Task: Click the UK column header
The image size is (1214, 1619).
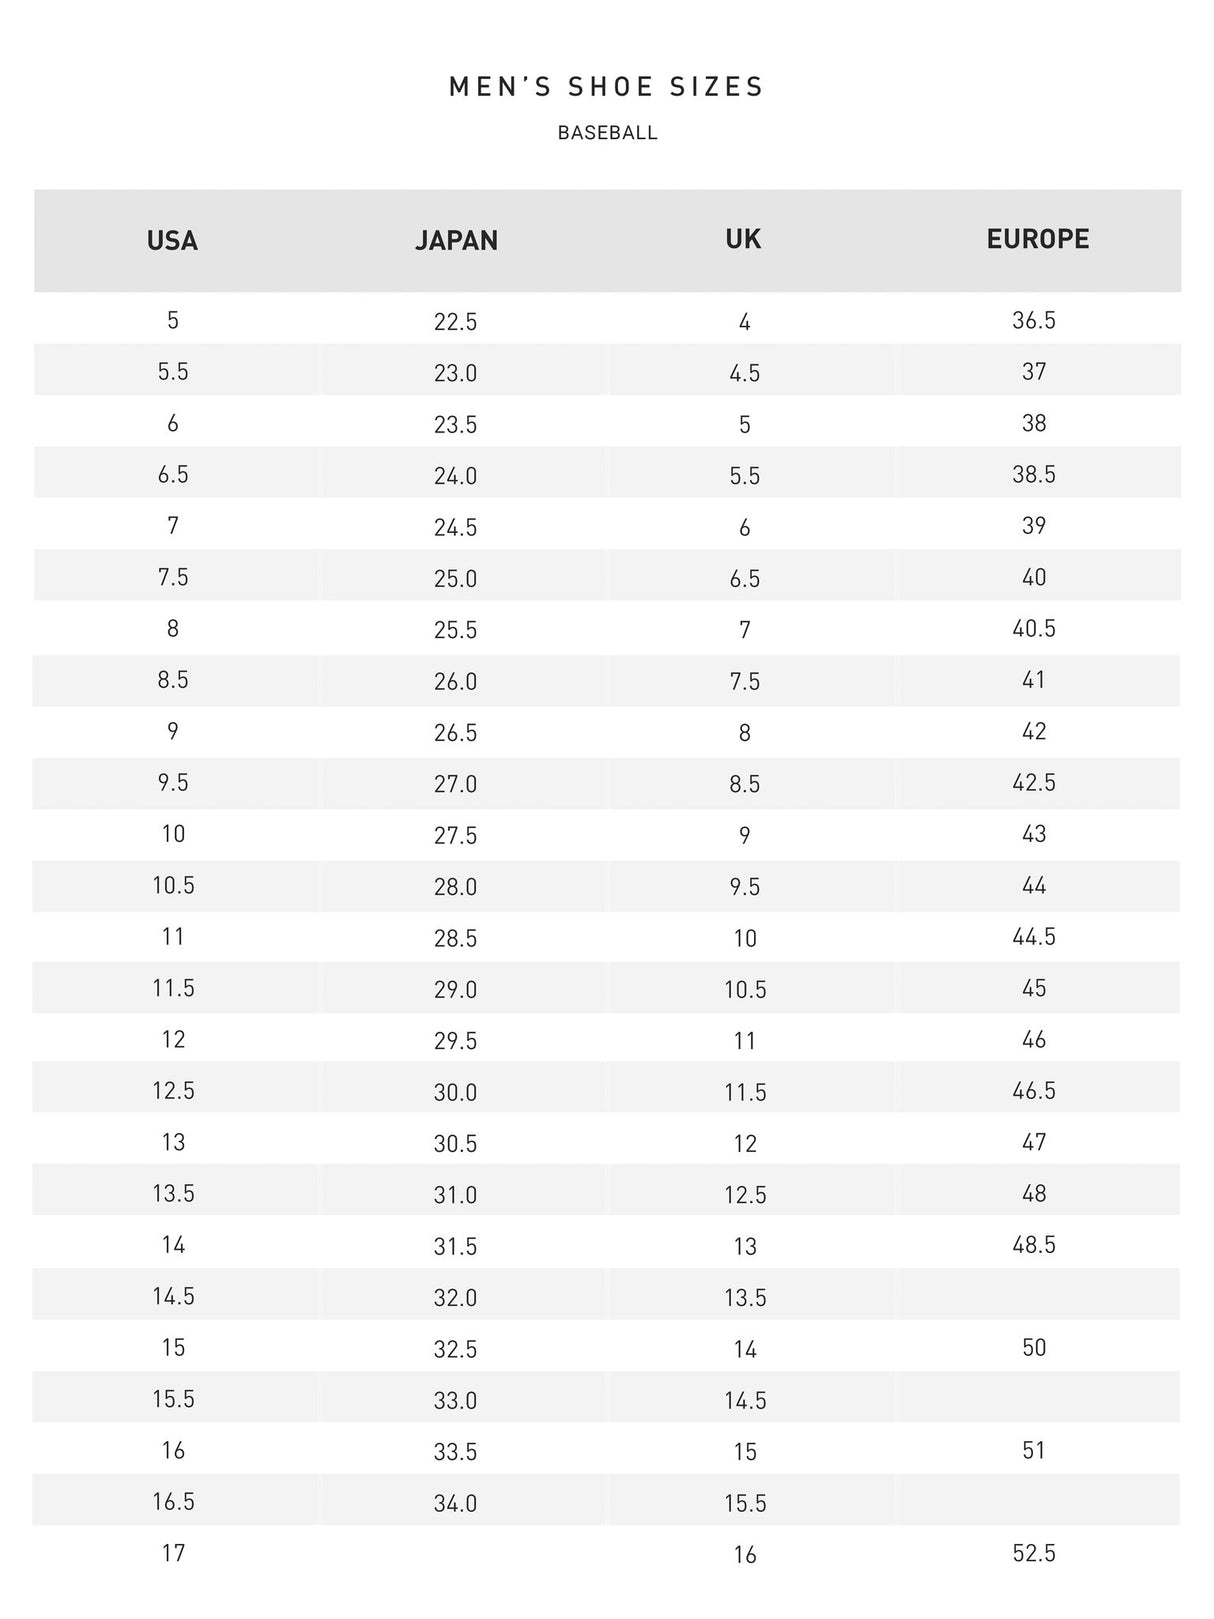Action: [743, 239]
